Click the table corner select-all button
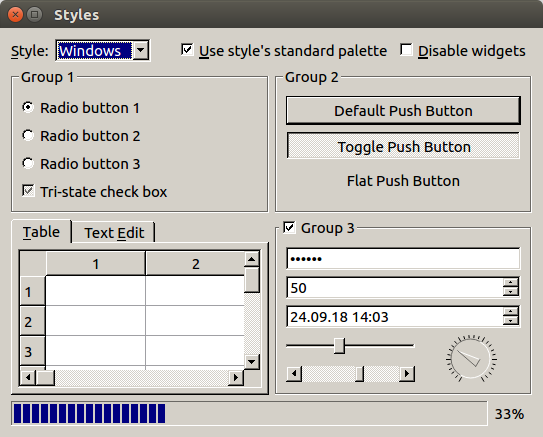The width and height of the screenshot is (543, 437). coord(33,264)
